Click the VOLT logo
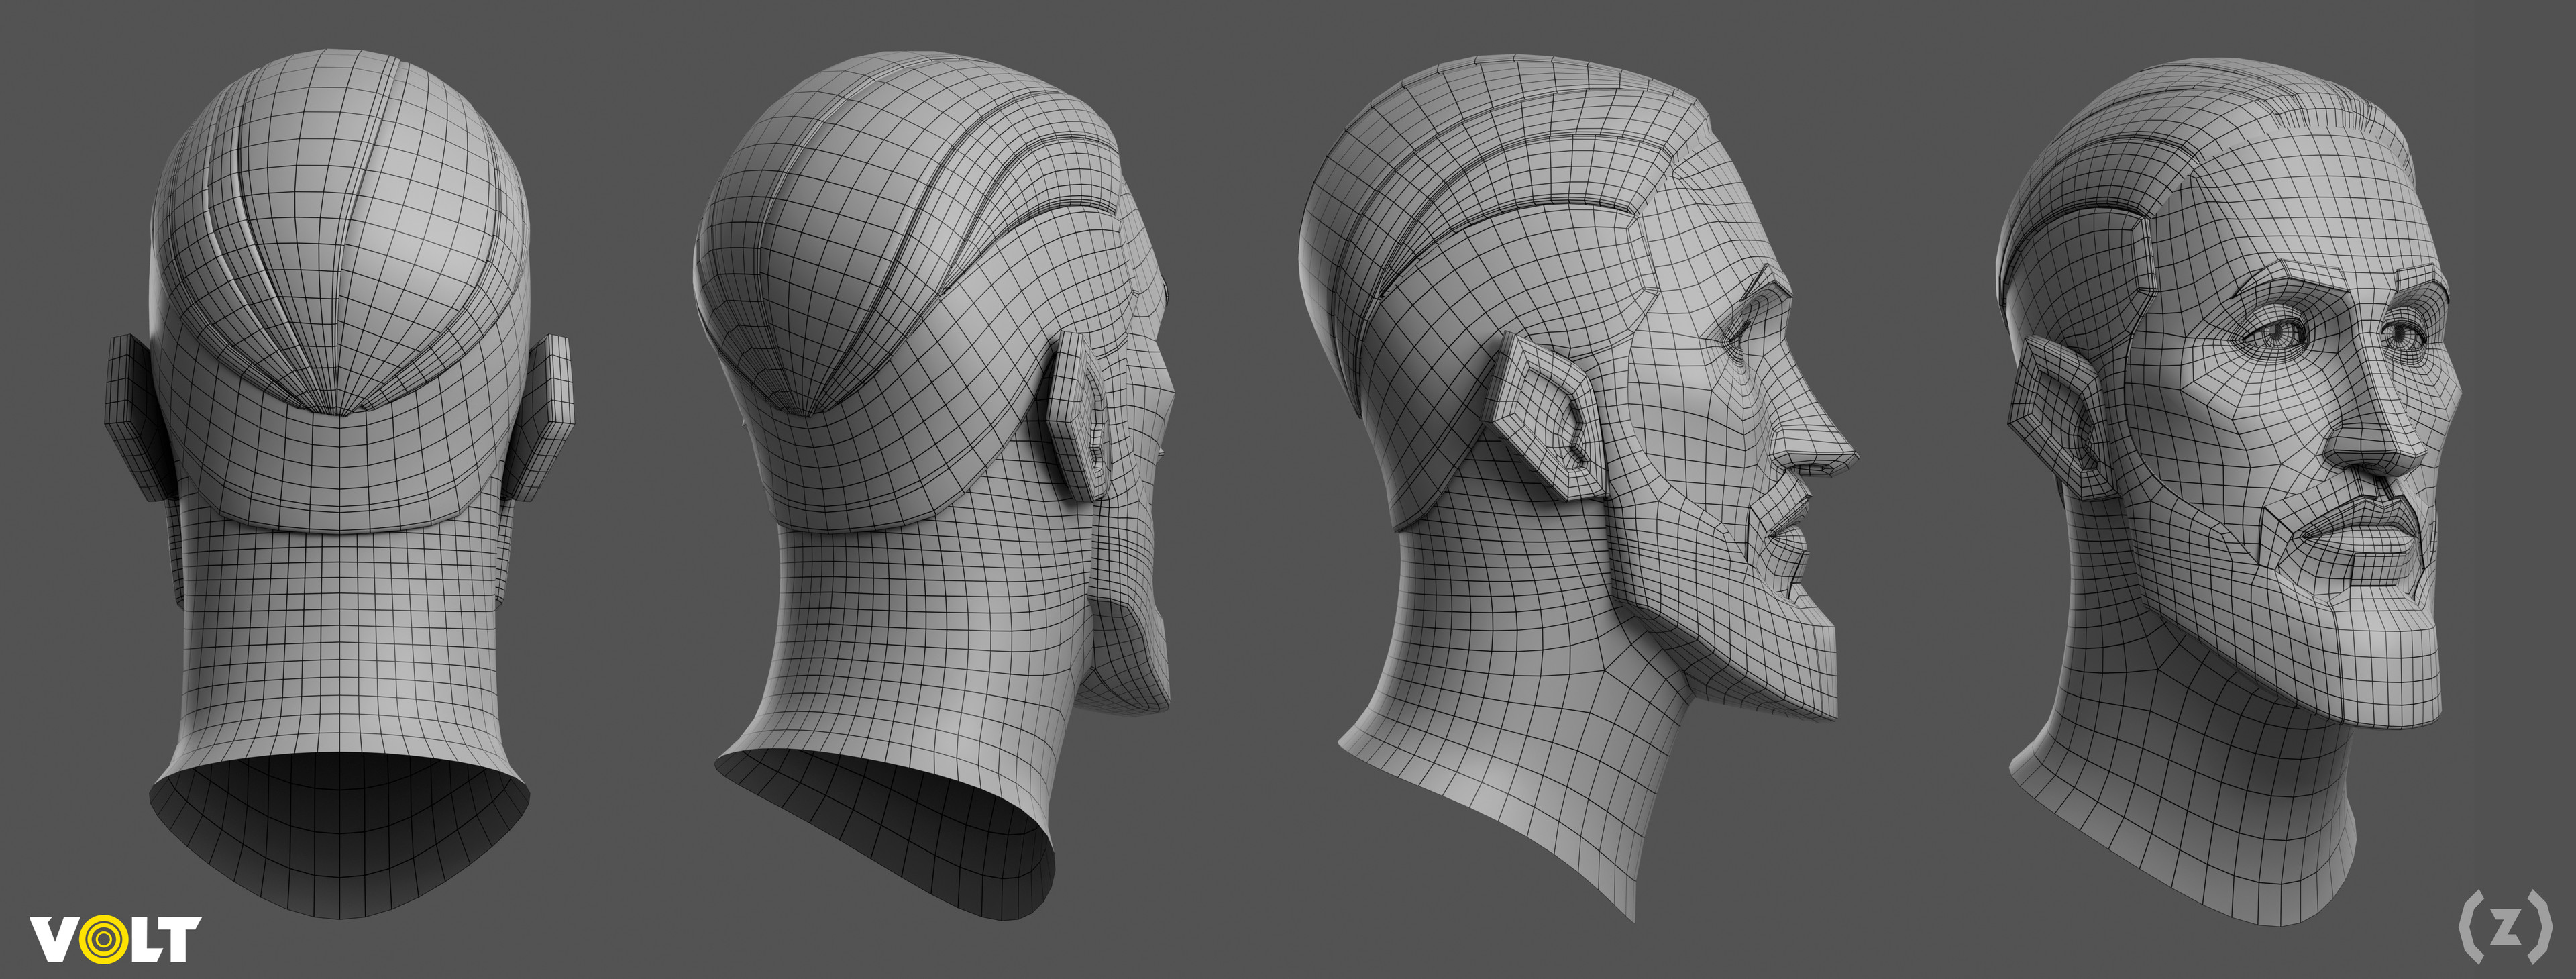The width and height of the screenshot is (2576, 979). point(115,939)
